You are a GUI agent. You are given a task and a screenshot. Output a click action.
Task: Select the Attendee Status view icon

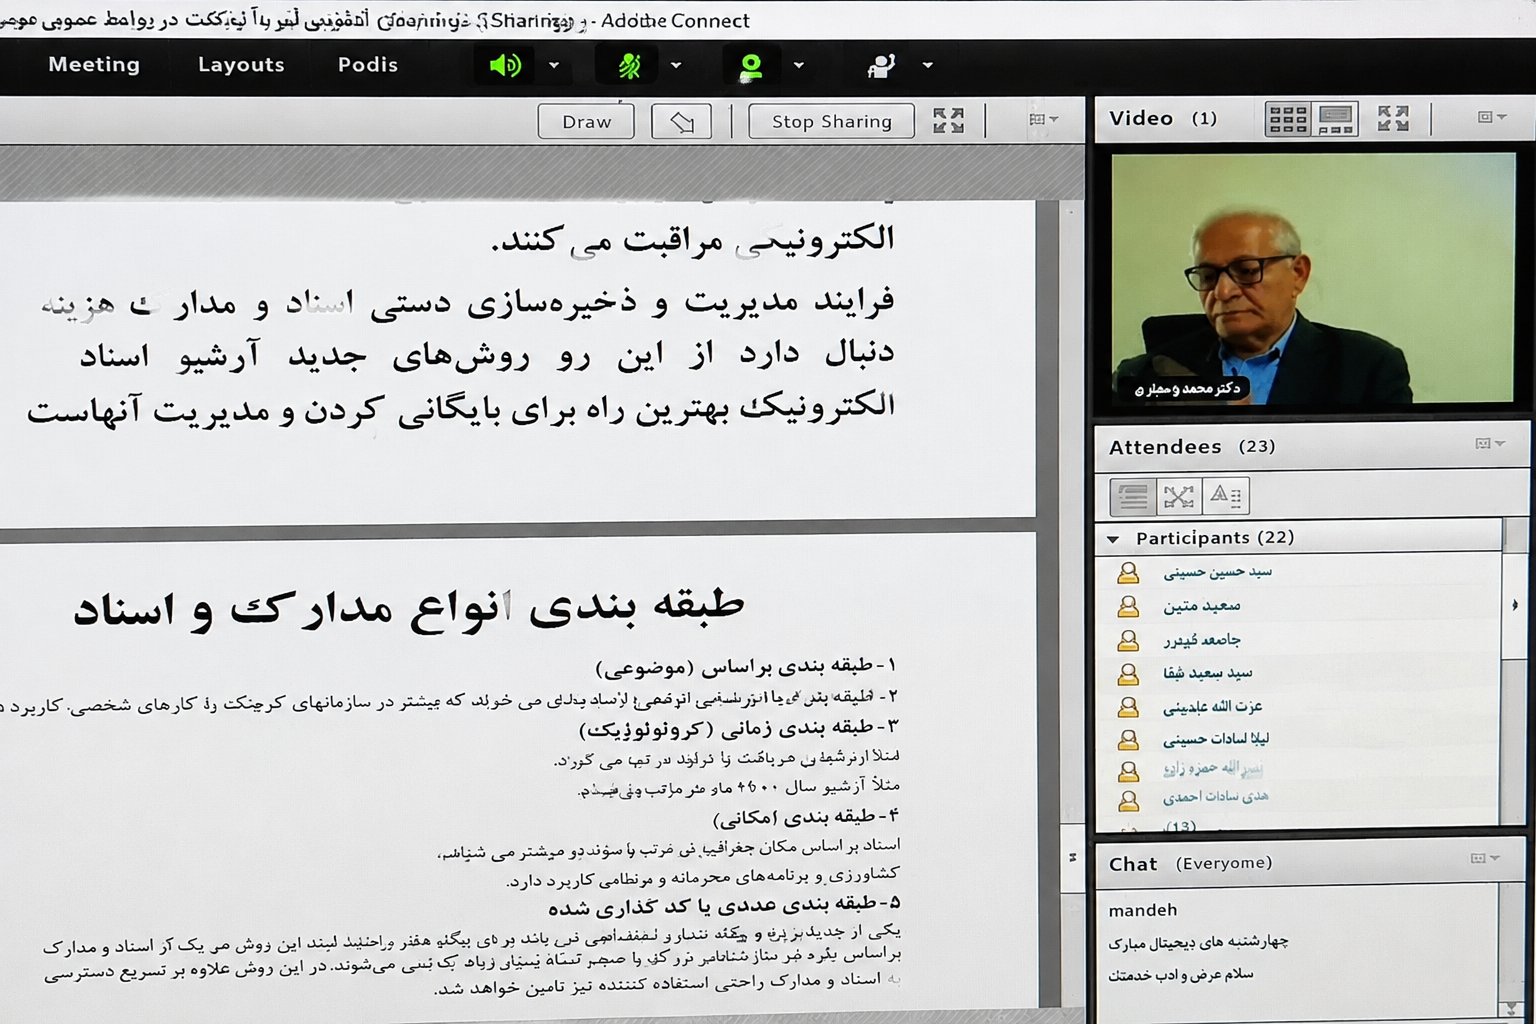coord(1225,496)
